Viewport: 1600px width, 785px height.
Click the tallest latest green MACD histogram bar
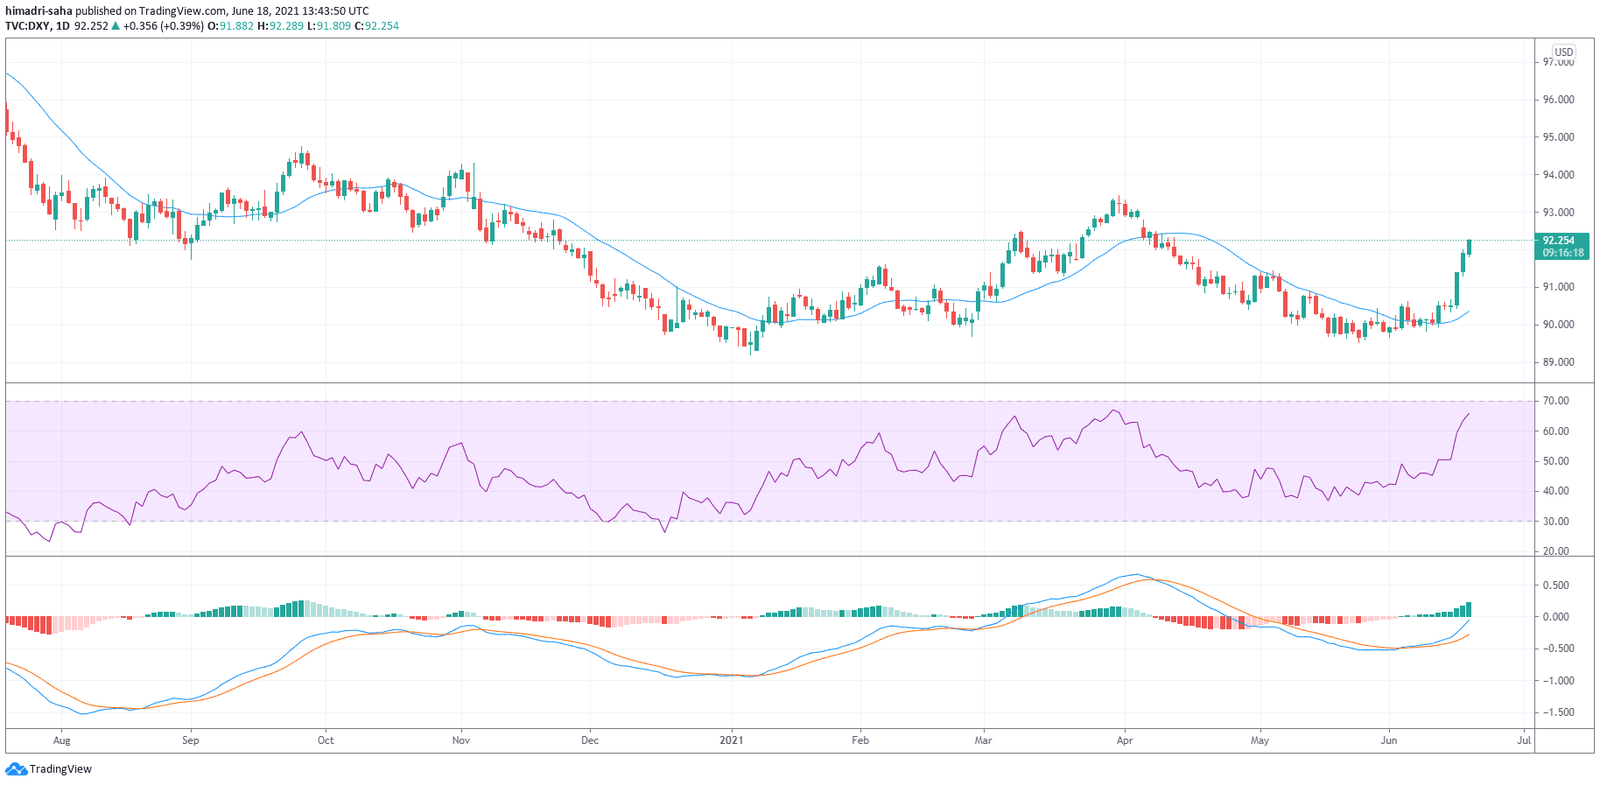click(x=1469, y=609)
